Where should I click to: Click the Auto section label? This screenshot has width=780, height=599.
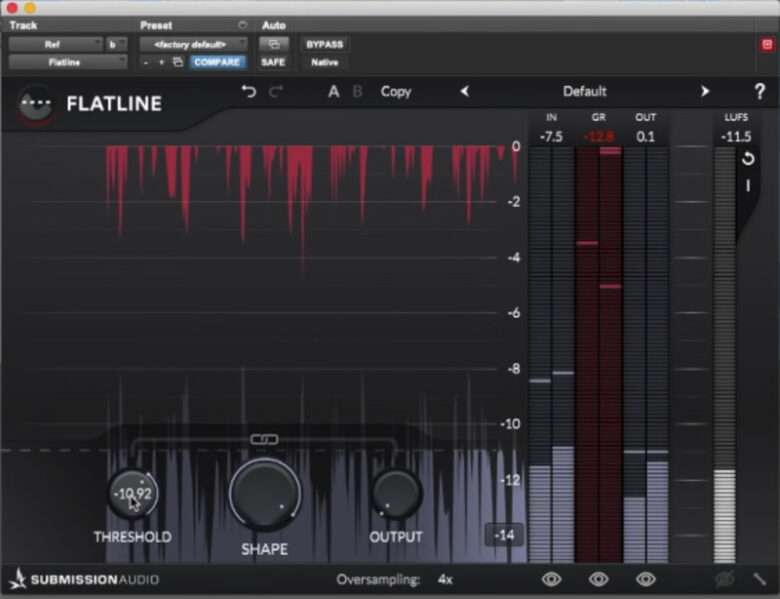click(x=274, y=25)
